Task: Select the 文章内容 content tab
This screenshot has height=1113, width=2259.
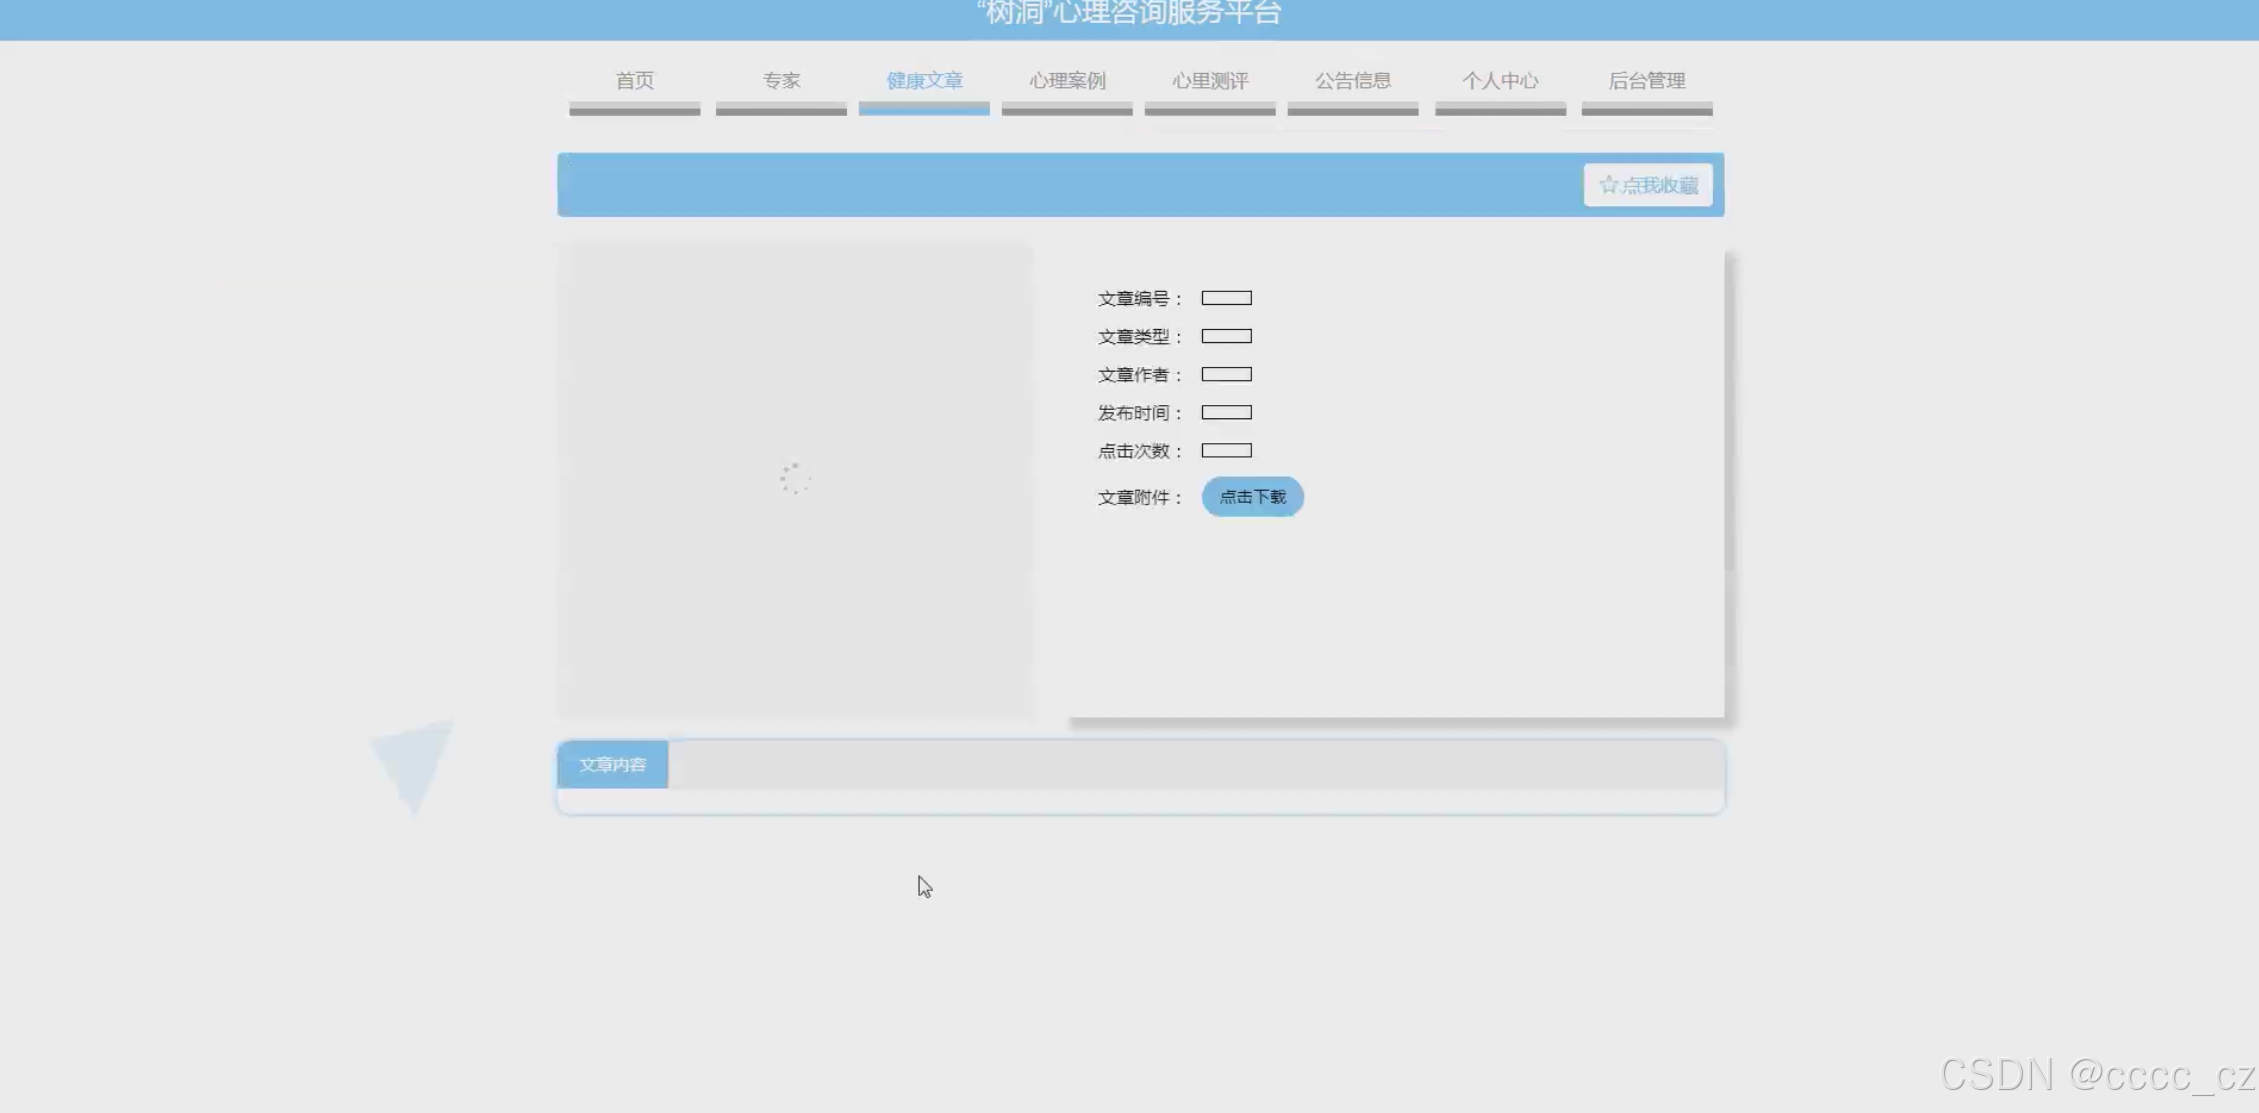Action: (612, 765)
